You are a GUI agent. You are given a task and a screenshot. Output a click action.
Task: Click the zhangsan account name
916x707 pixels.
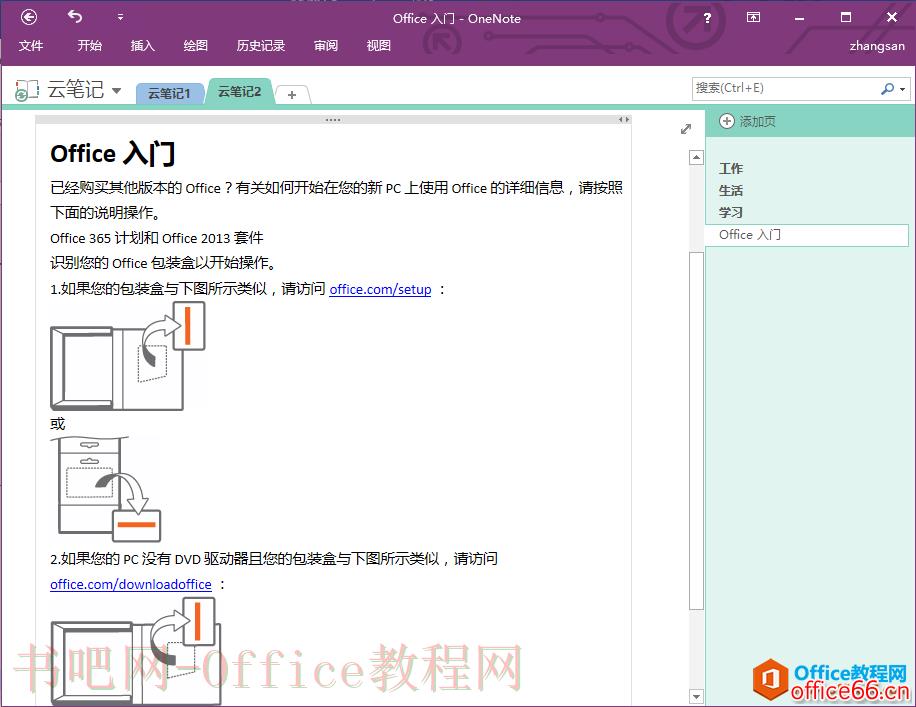coord(877,46)
